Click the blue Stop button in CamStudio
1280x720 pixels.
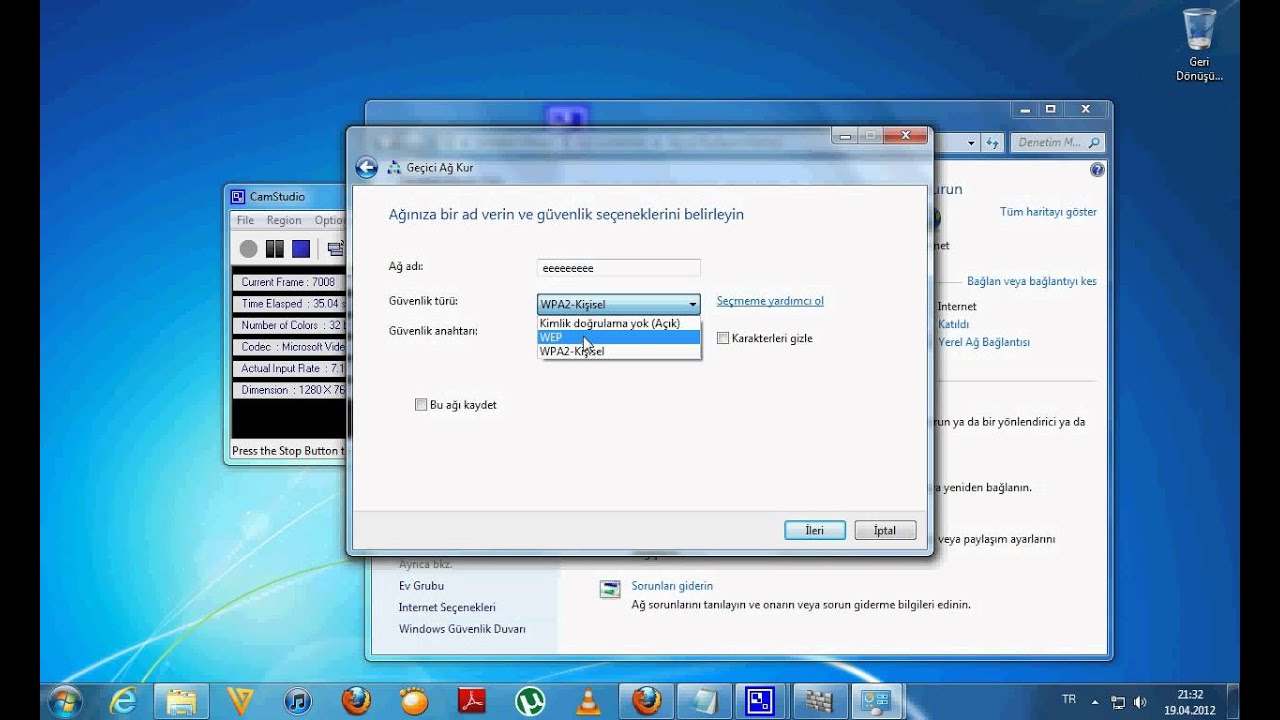301,249
